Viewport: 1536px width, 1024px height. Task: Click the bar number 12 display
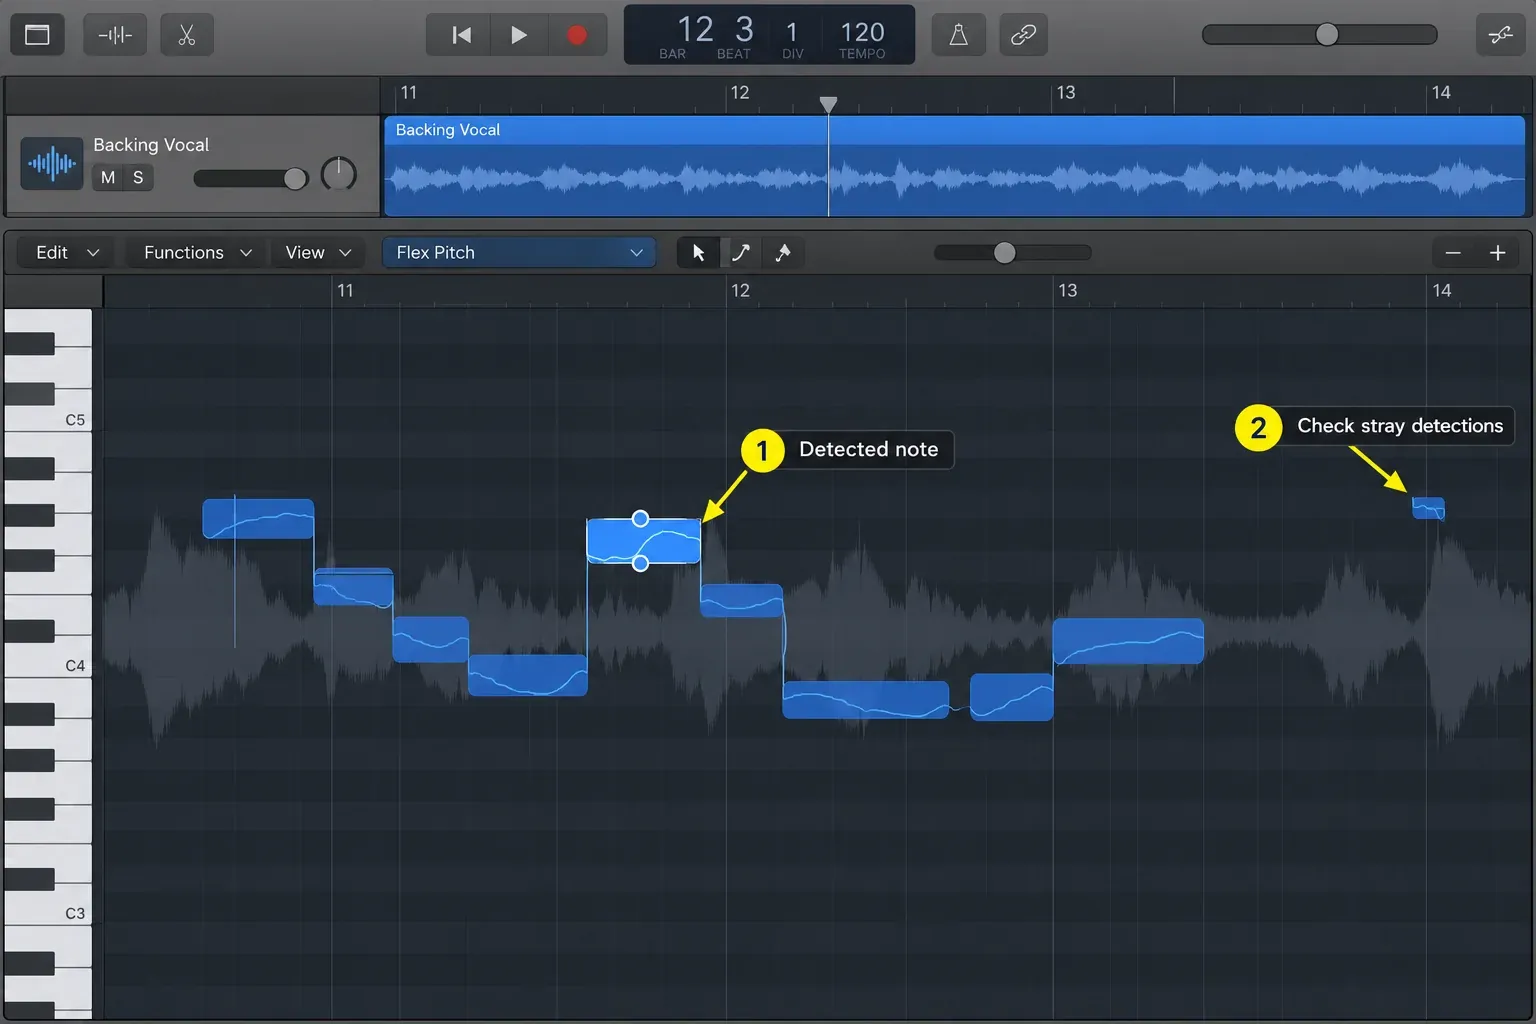[x=695, y=30]
